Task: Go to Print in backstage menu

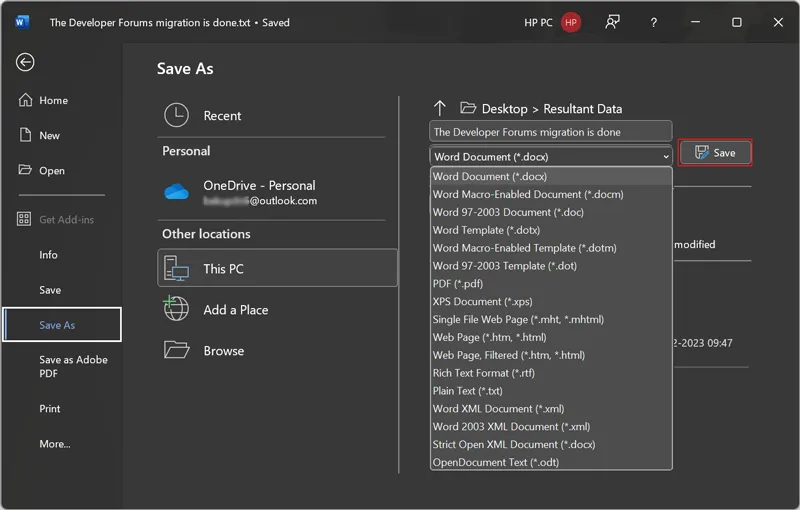Action: pos(50,408)
